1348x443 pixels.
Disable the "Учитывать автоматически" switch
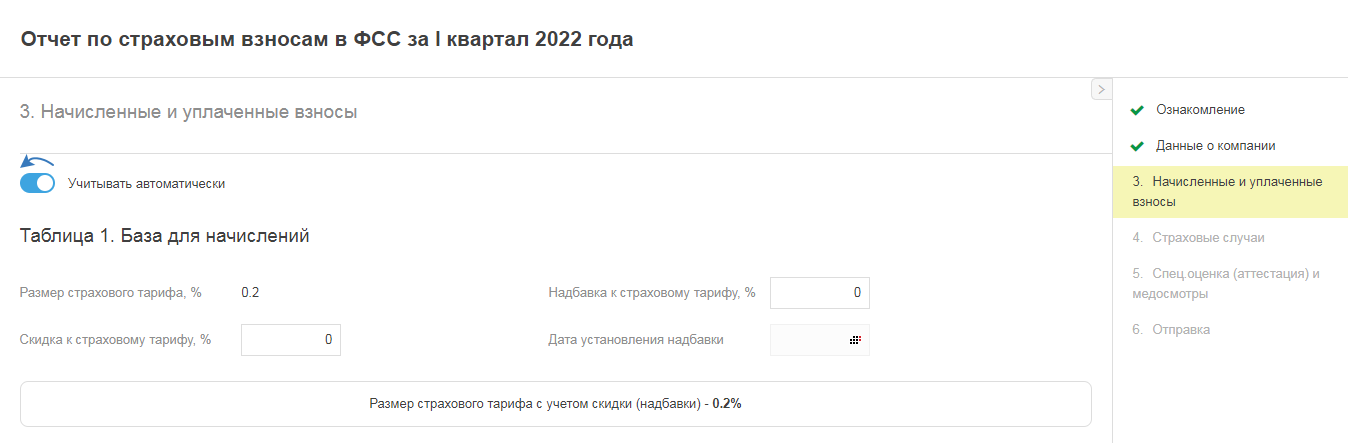pos(37,183)
